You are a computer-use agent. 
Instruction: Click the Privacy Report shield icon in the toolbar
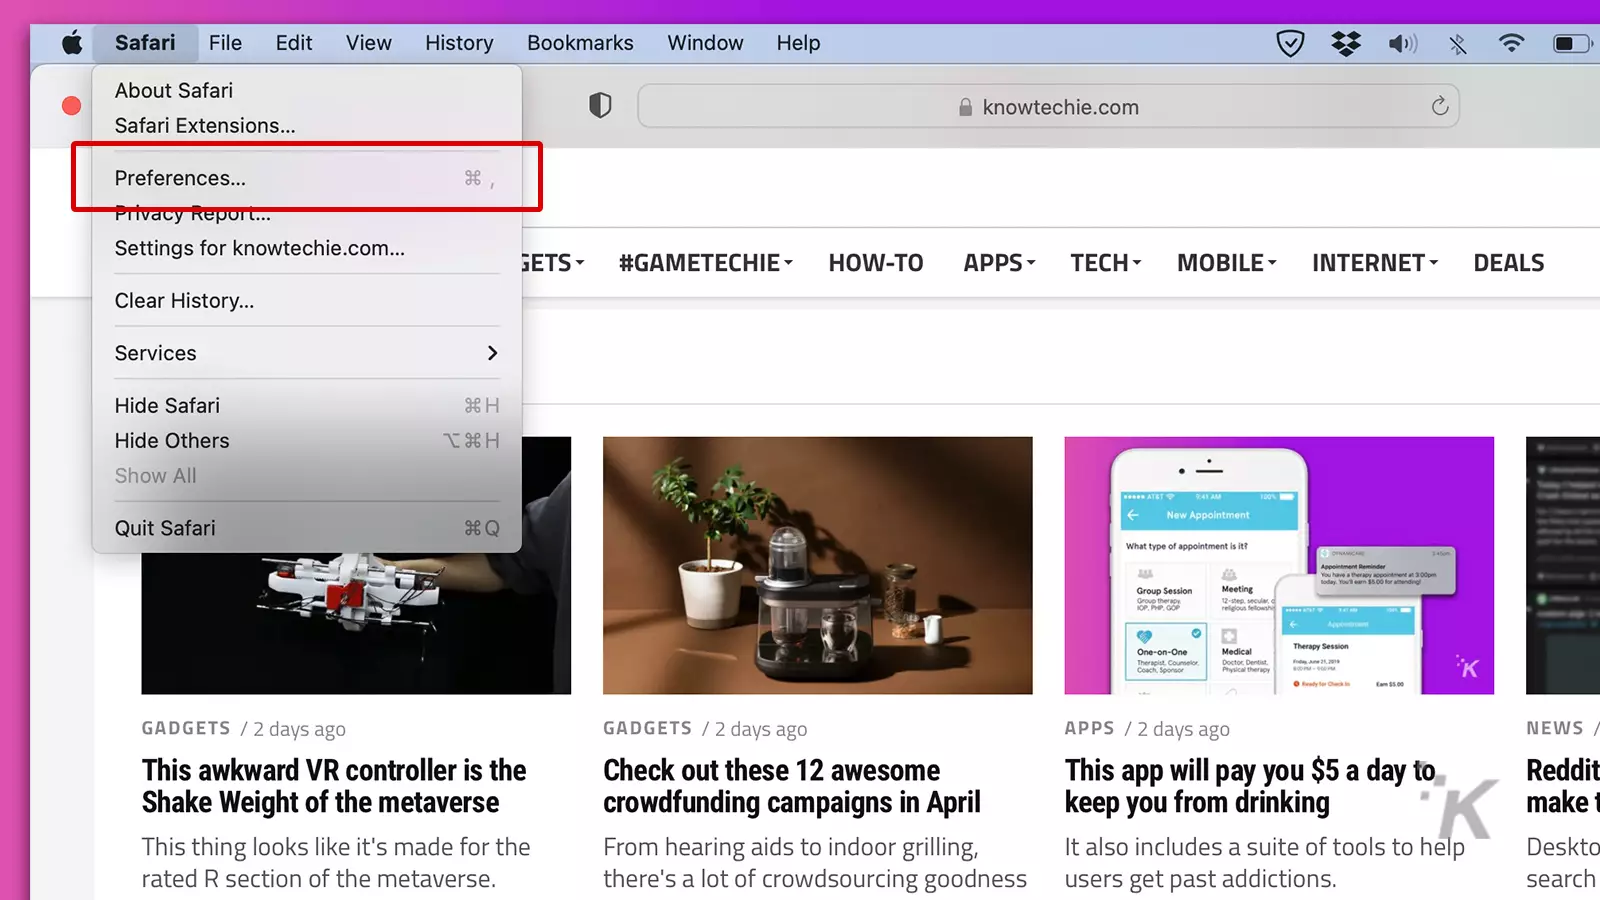[600, 105]
